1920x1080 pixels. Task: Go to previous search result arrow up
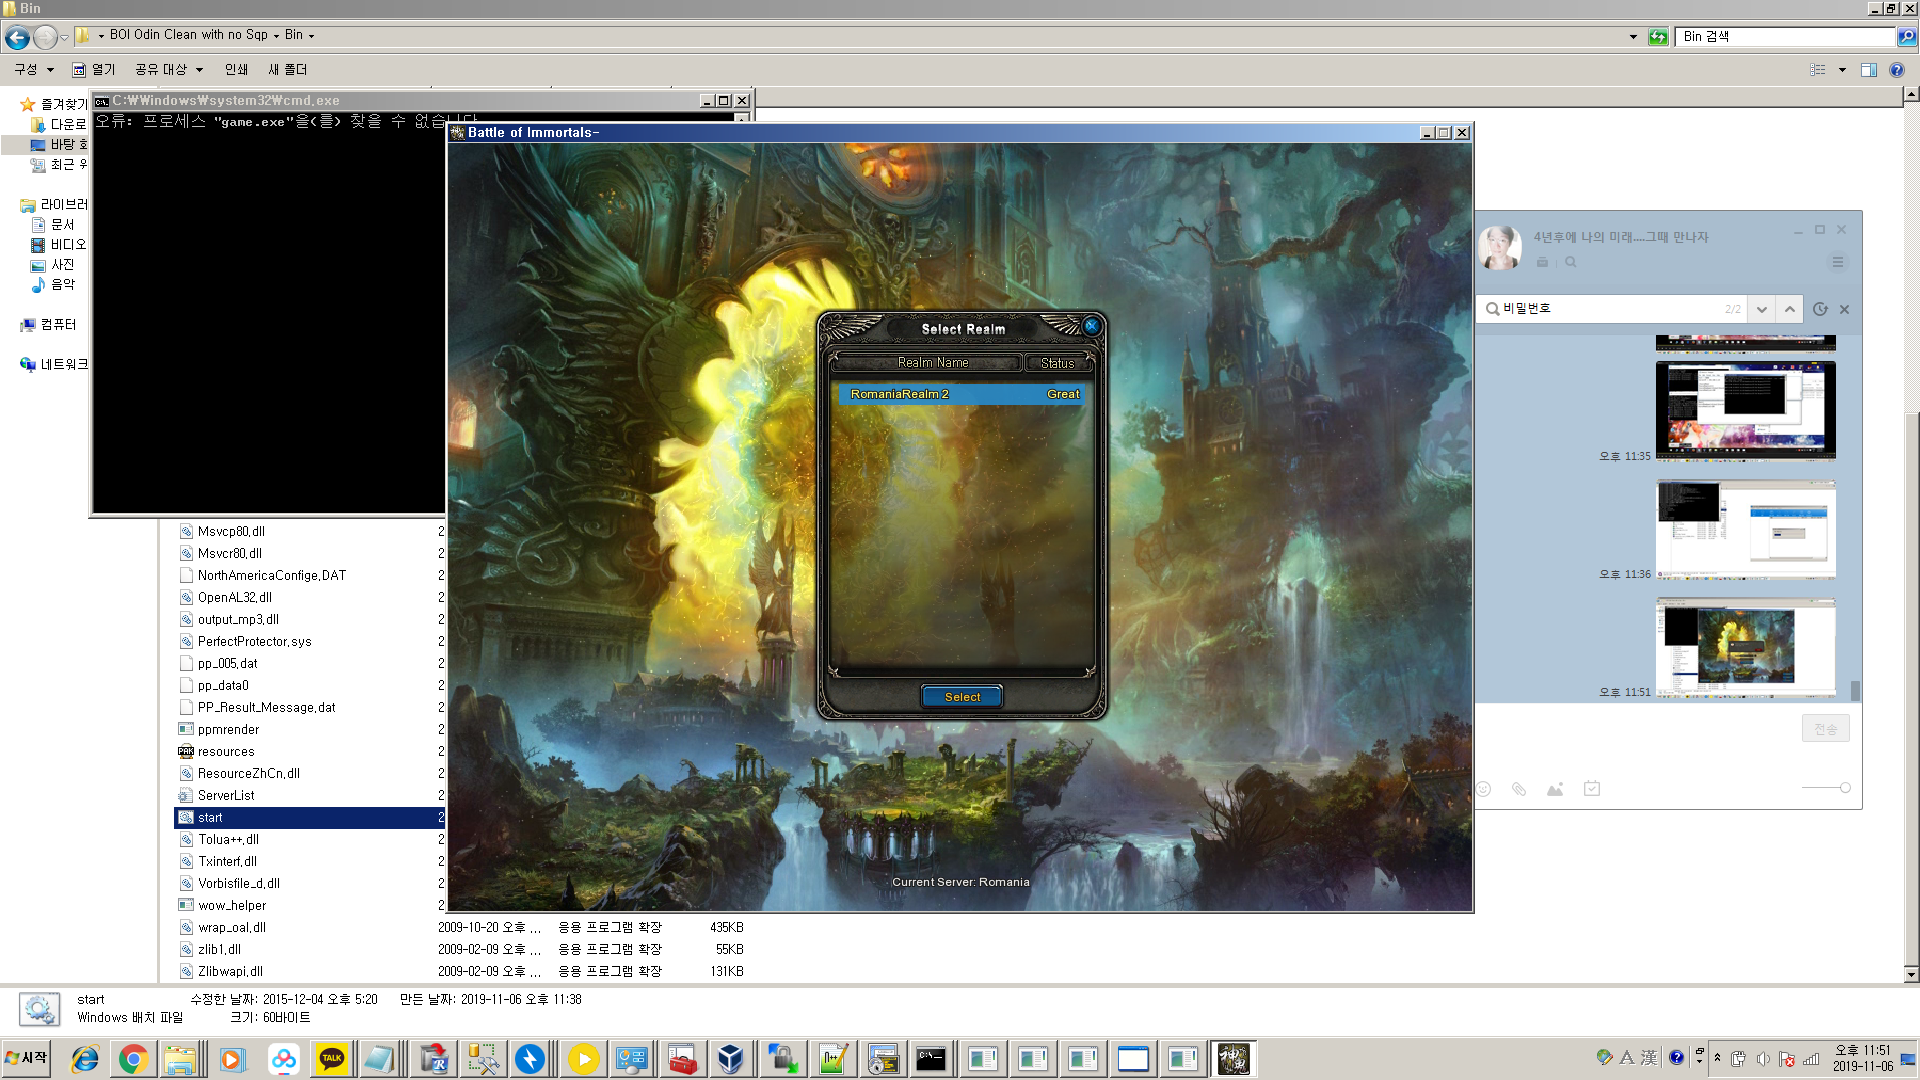[1790, 309]
